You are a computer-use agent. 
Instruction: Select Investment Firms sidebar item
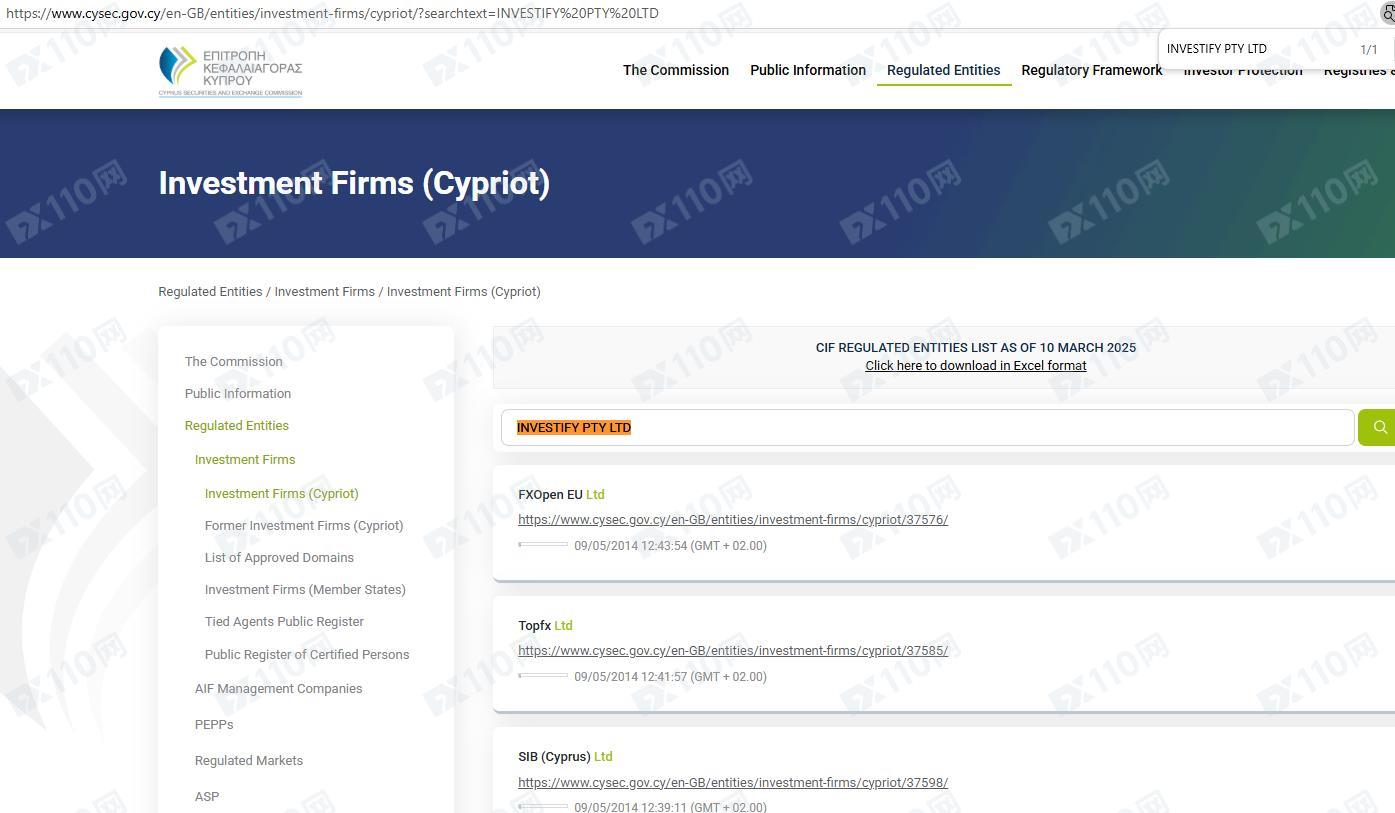(x=245, y=460)
